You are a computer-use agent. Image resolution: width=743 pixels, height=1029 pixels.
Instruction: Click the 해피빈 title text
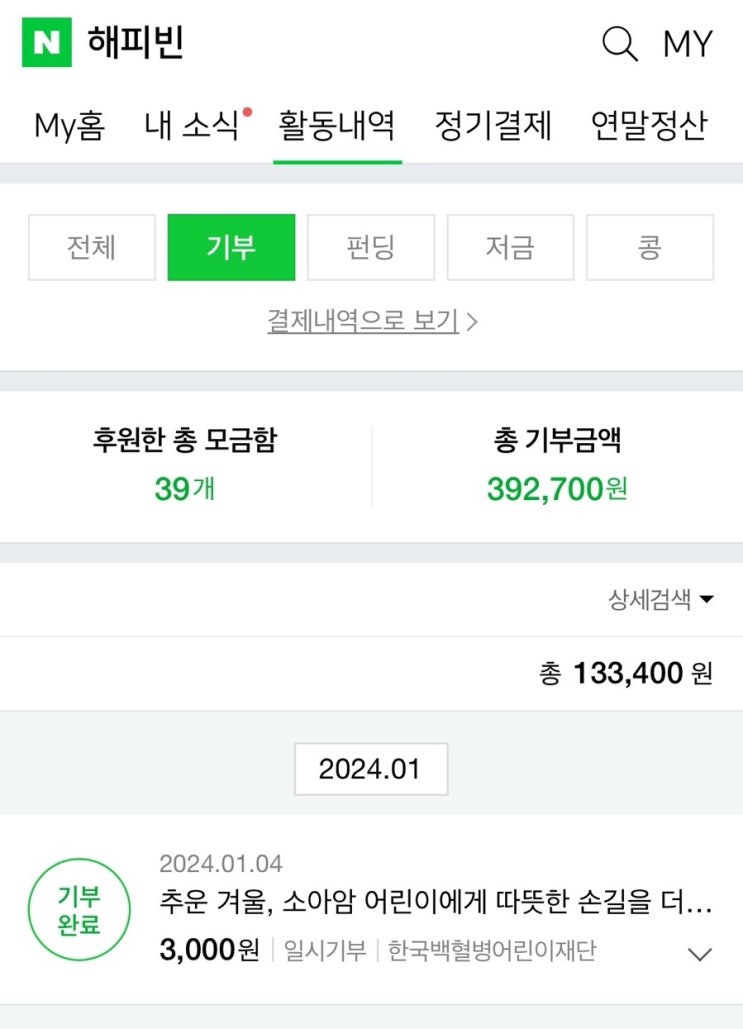[136, 43]
